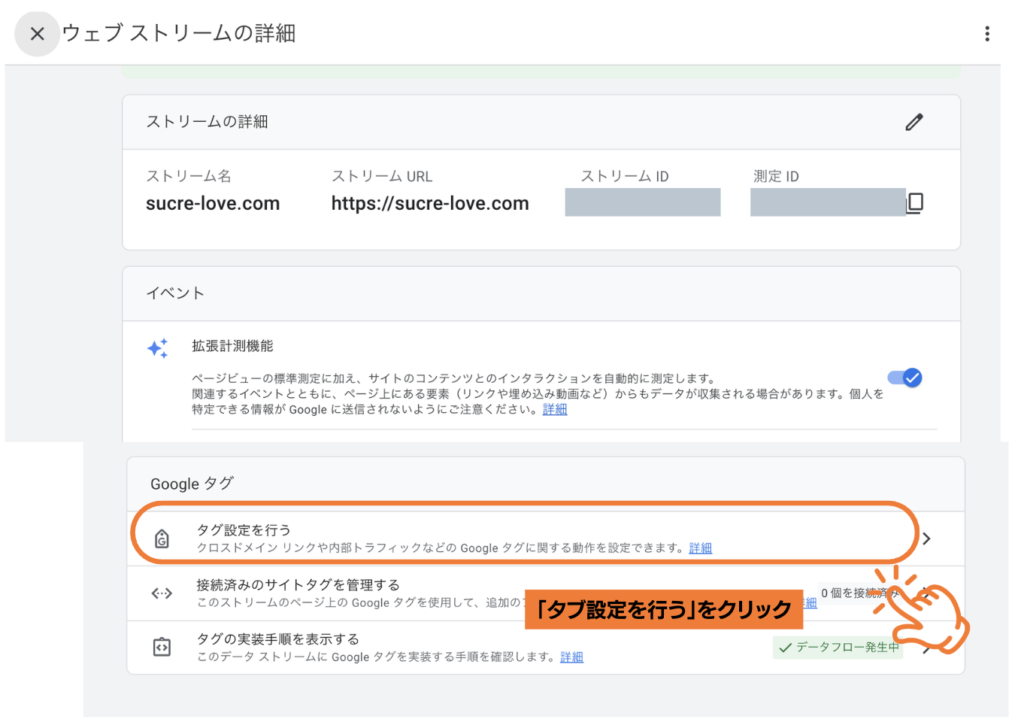Open the 詳細 link in タグ設定を行う description
The width and height of the screenshot is (1024, 725).
tap(700, 548)
